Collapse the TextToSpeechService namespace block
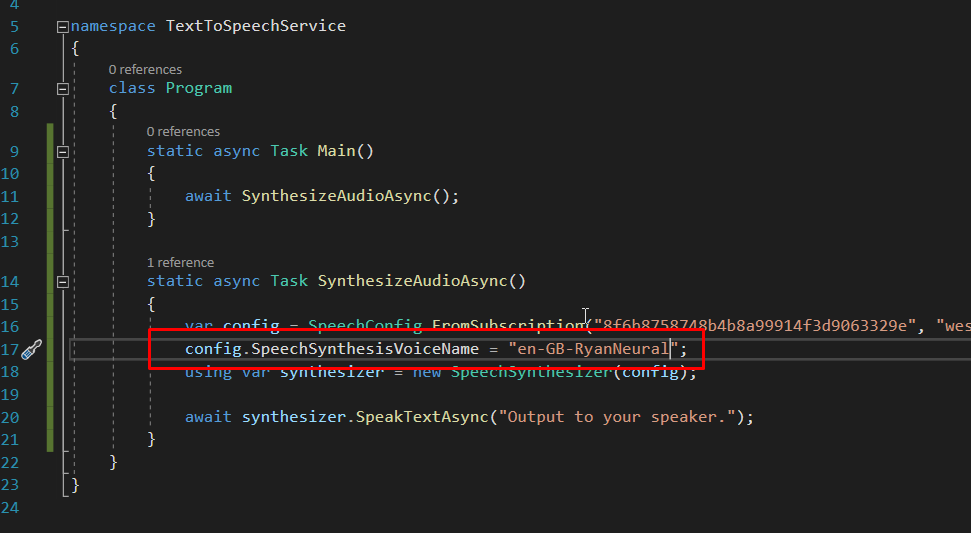This screenshot has height=533, width=971. tap(63, 27)
